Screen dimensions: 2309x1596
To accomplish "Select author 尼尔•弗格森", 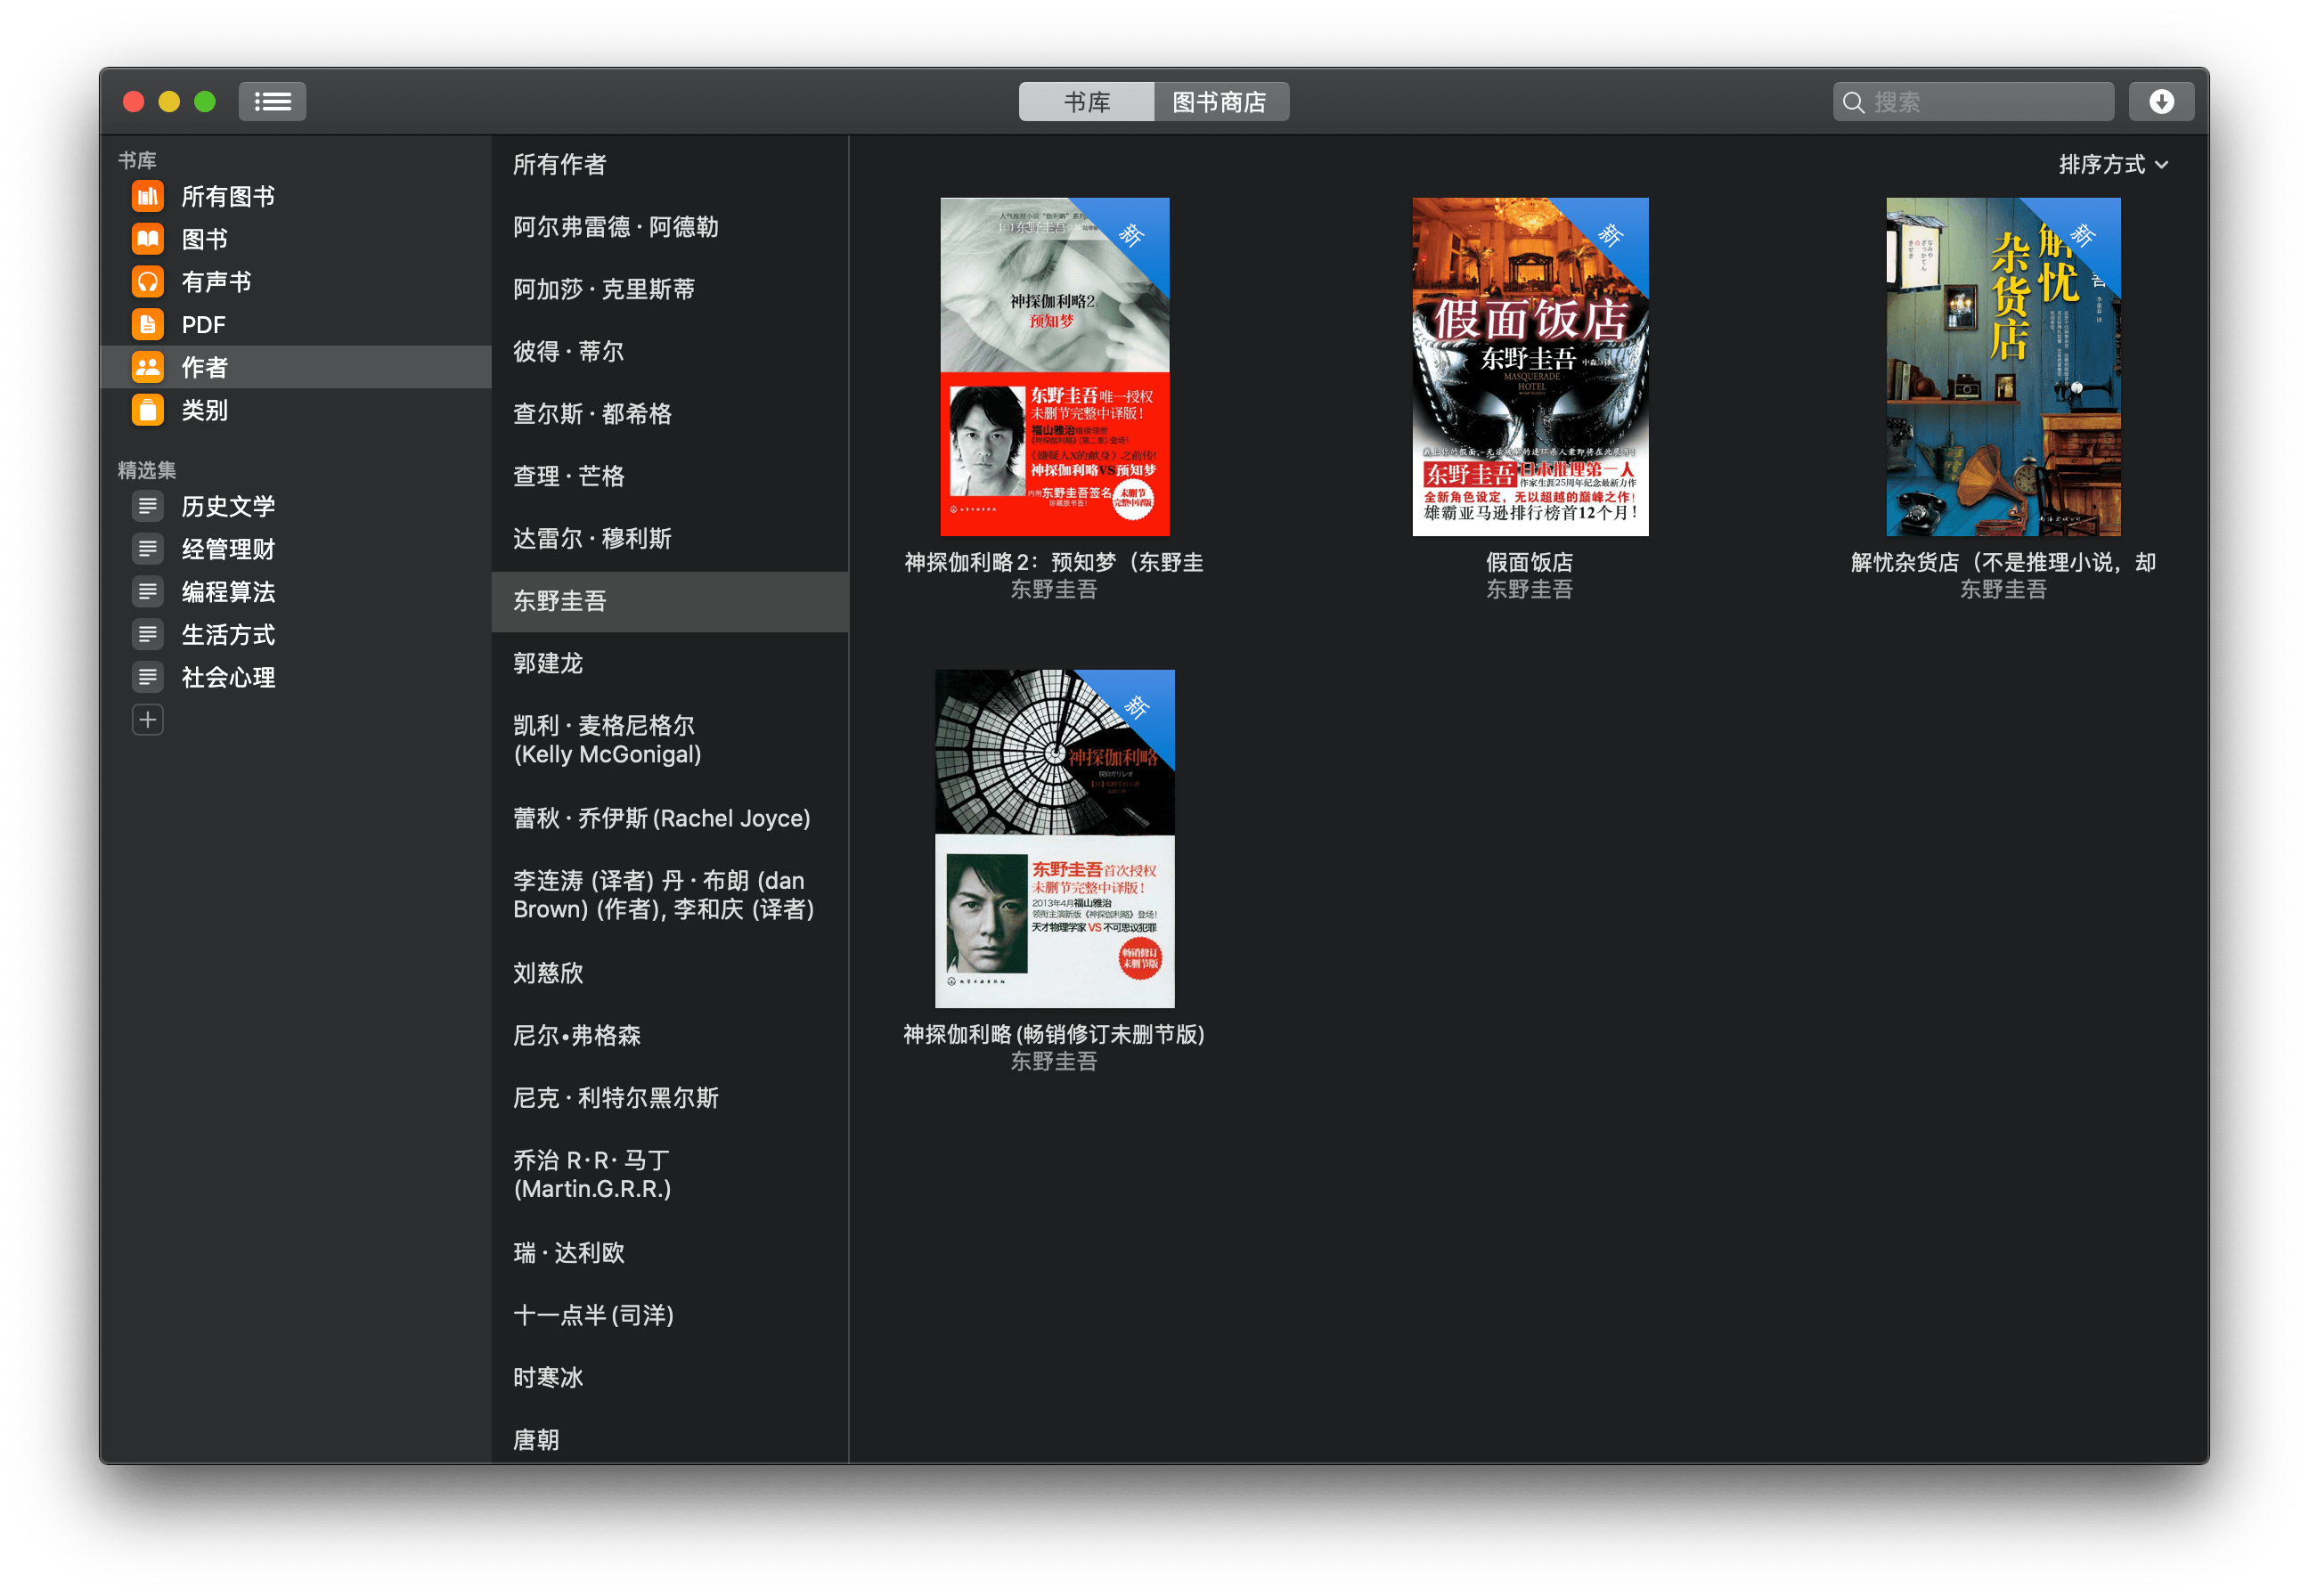I will click(x=670, y=1036).
